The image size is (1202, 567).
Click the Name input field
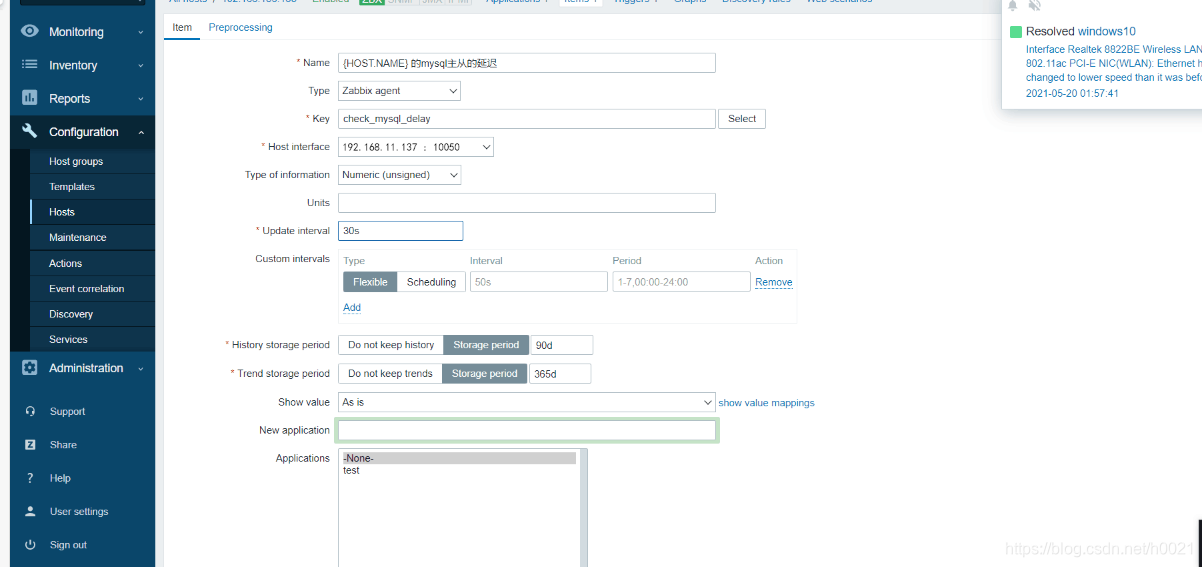pos(527,63)
